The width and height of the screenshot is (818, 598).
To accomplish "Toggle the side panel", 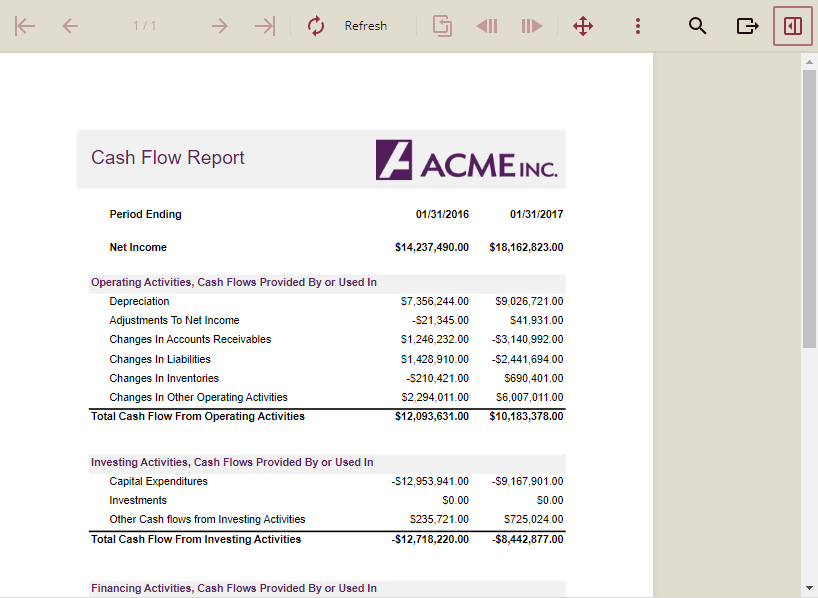I will pyautogui.click(x=793, y=26).
